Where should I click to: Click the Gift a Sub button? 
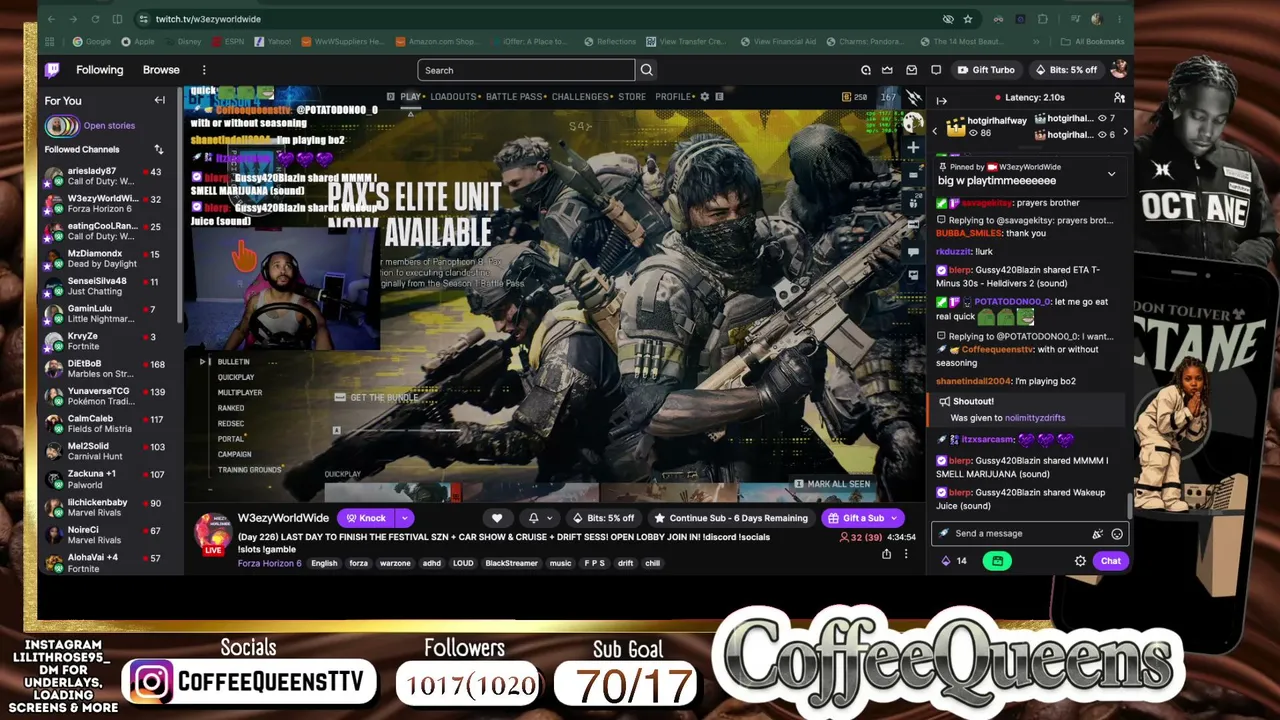[855, 518]
